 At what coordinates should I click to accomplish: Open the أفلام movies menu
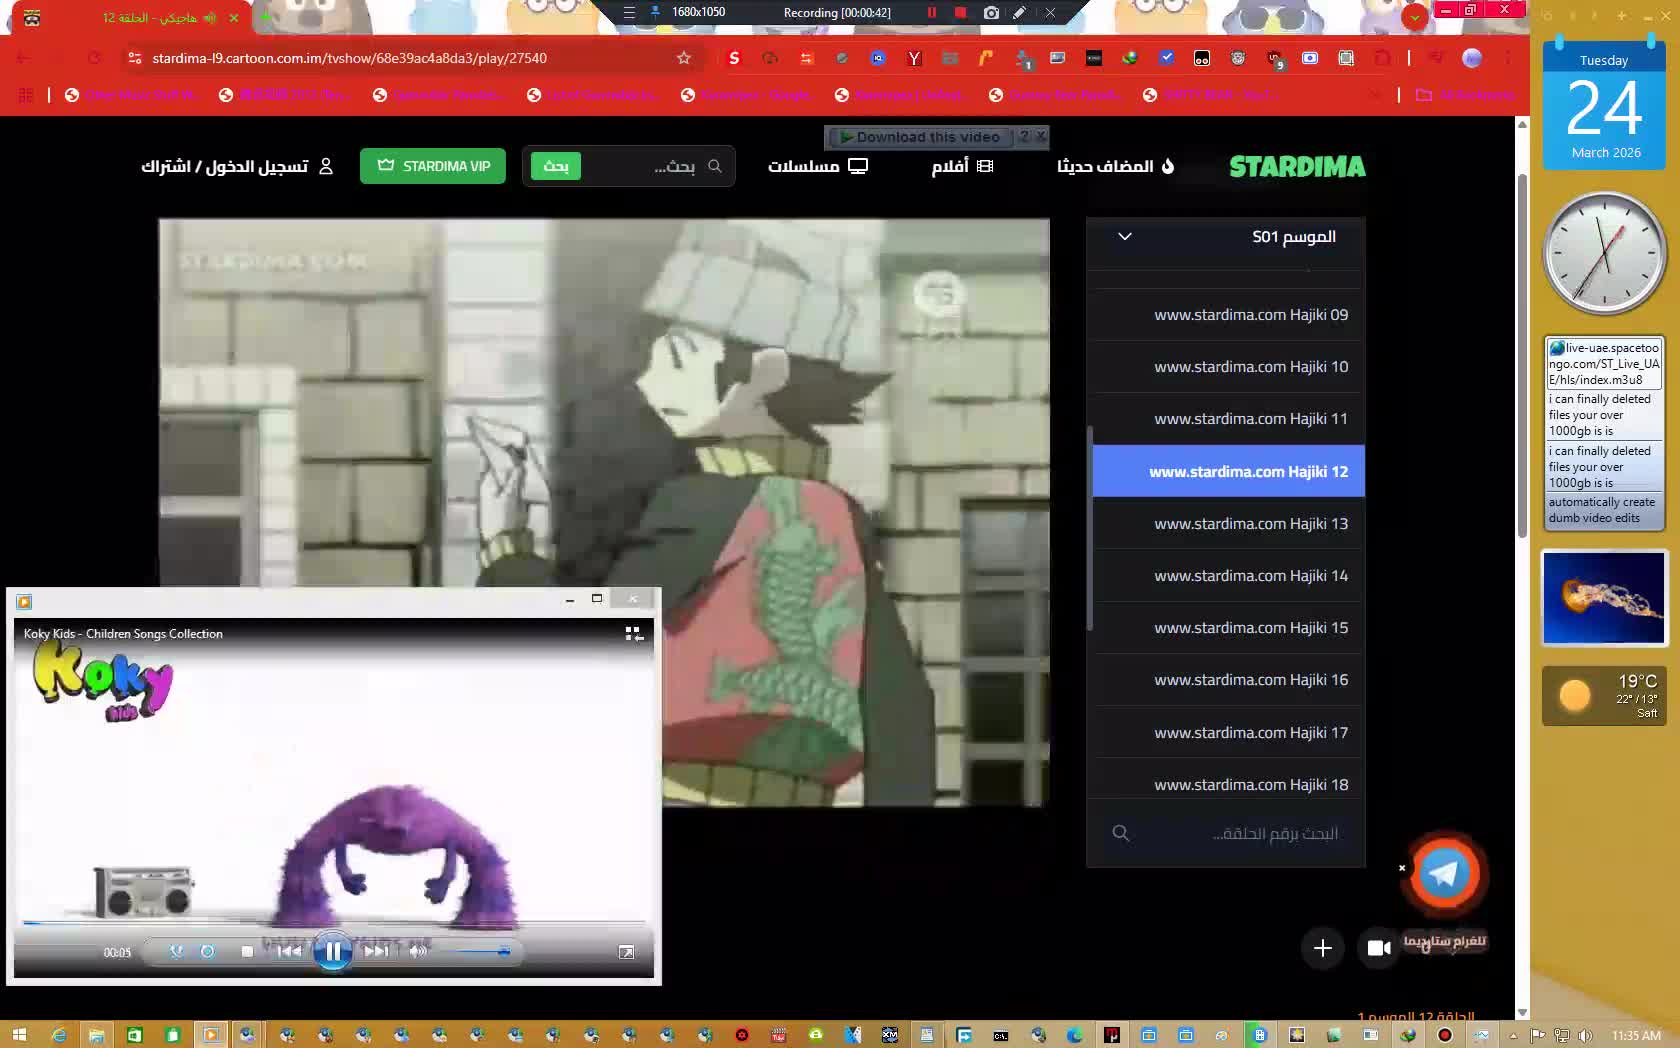click(962, 166)
